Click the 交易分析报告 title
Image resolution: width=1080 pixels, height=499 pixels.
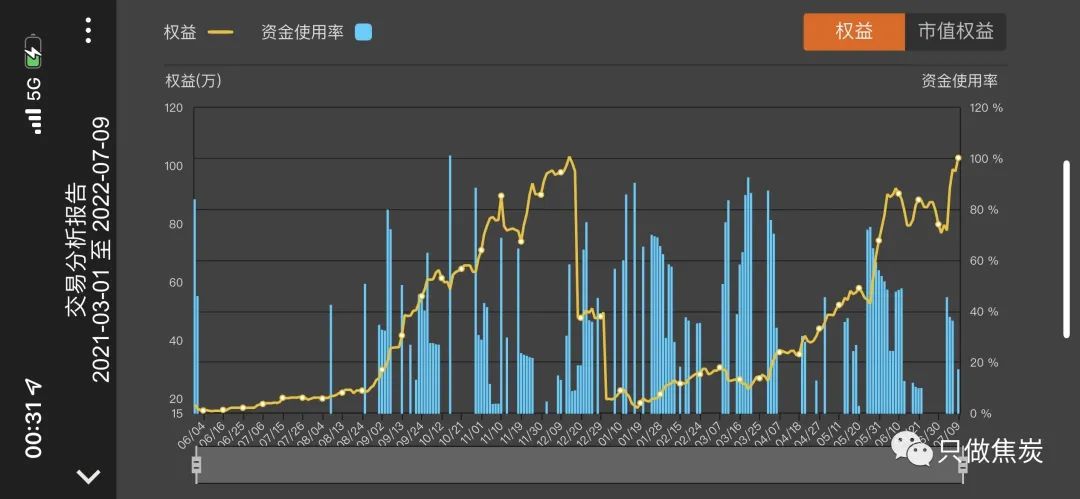[x=76, y=250]
